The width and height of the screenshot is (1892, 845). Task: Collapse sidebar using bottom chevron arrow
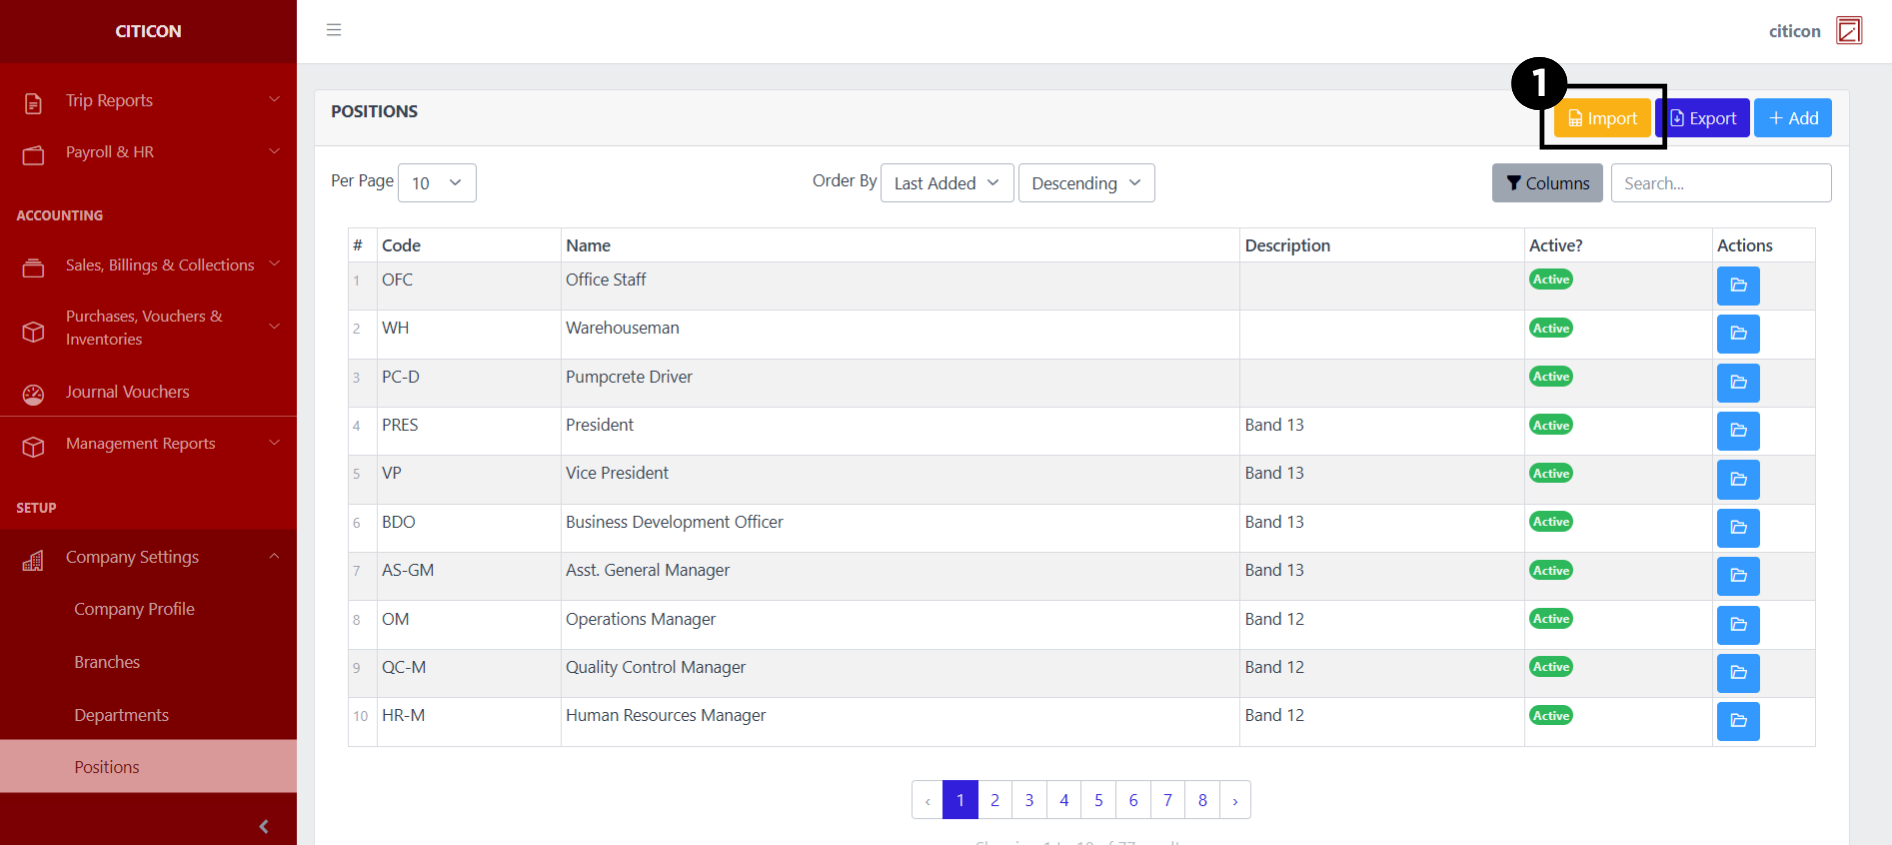click(264, 826)
